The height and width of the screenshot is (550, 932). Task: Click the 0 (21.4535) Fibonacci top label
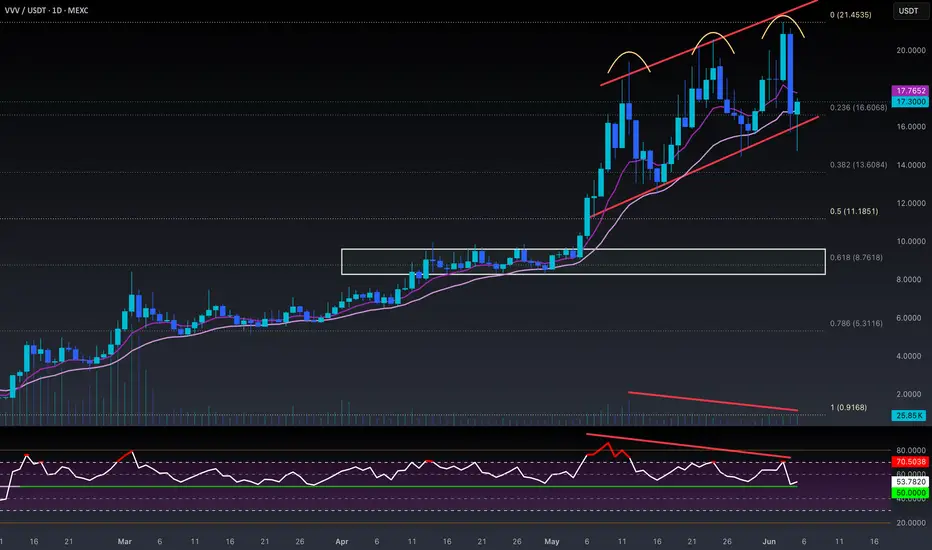coord(851,15)
